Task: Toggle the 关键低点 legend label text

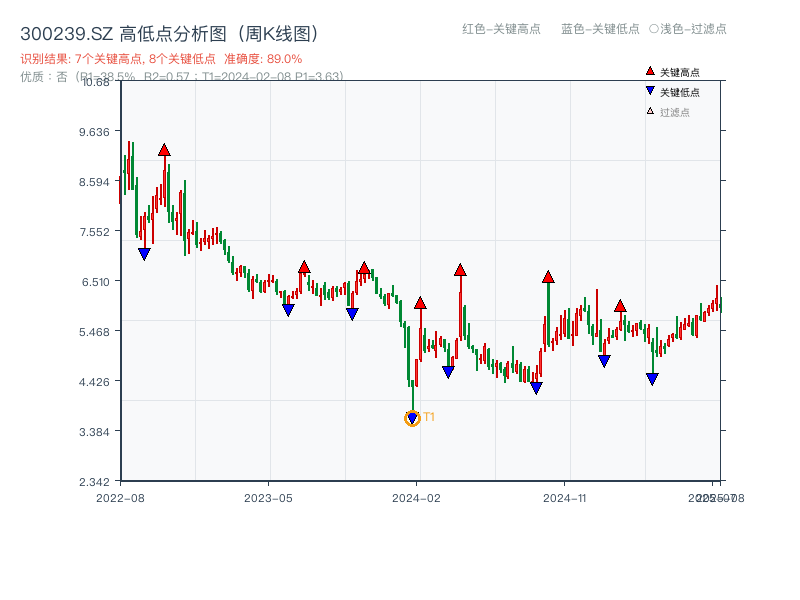Action: tap(680, 92)
